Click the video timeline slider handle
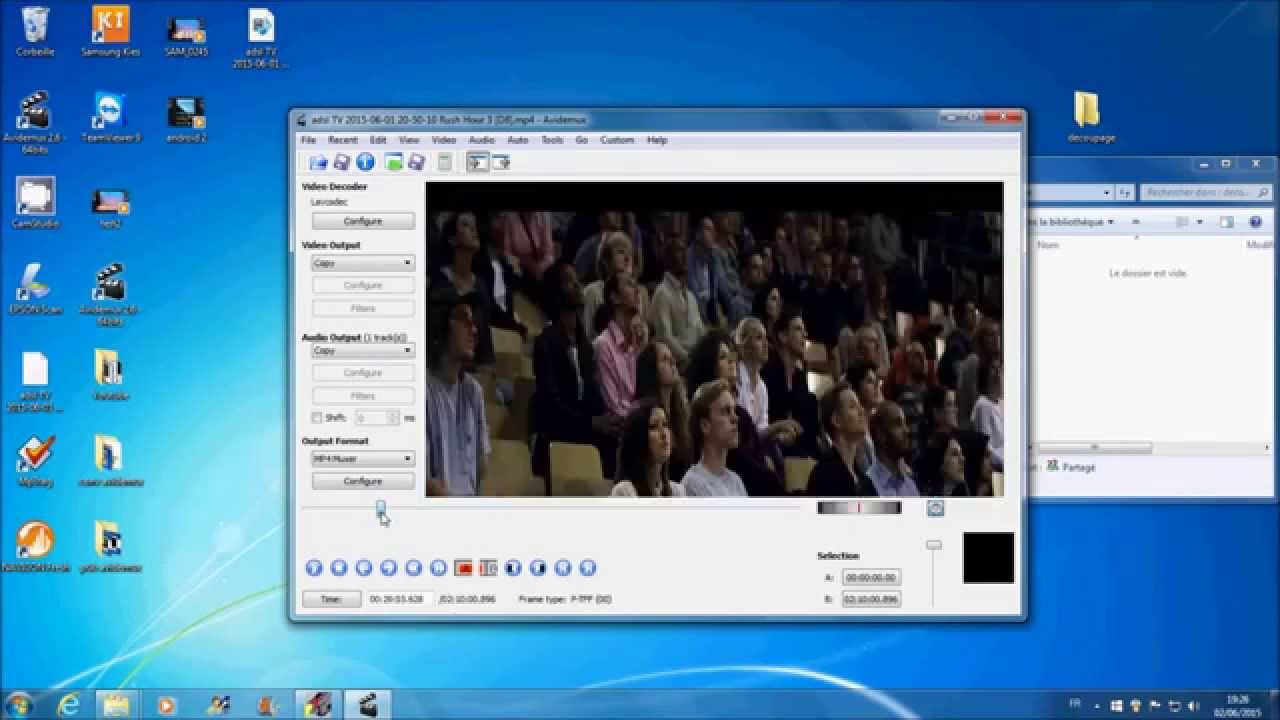Screen dimensions: 1280x720 point(381,508)
